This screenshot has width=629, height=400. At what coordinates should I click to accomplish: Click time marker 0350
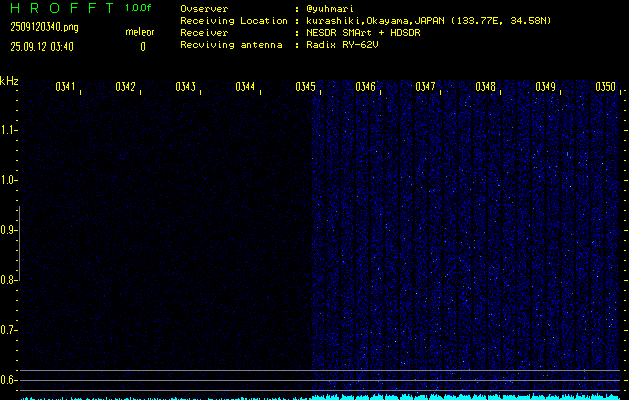[605, 87]
